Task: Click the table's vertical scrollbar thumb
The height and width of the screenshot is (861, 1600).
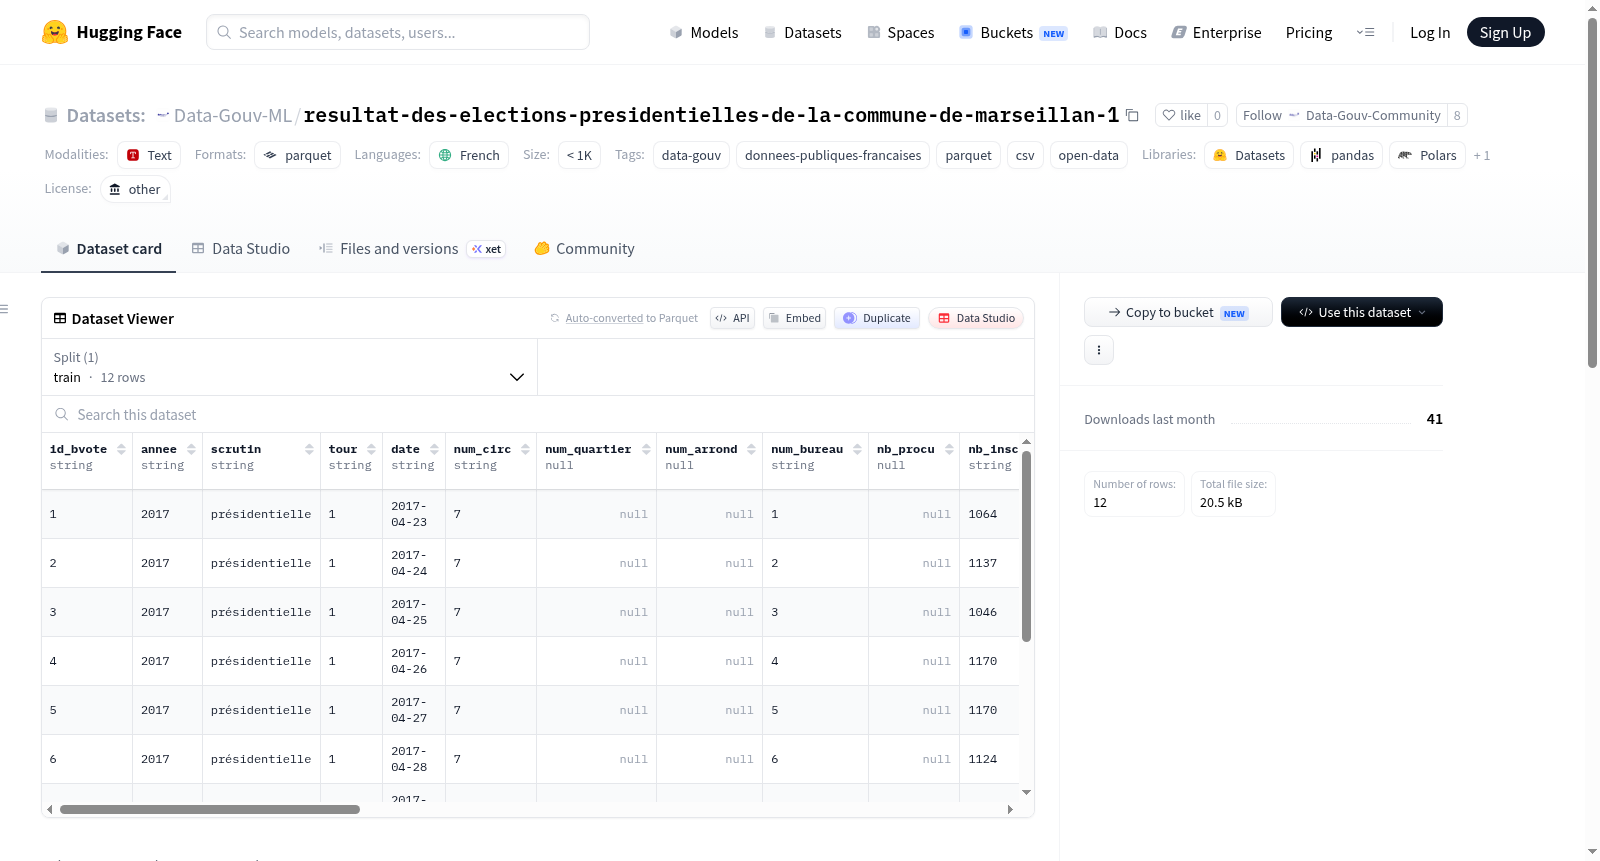Action: coord(1026,546)
